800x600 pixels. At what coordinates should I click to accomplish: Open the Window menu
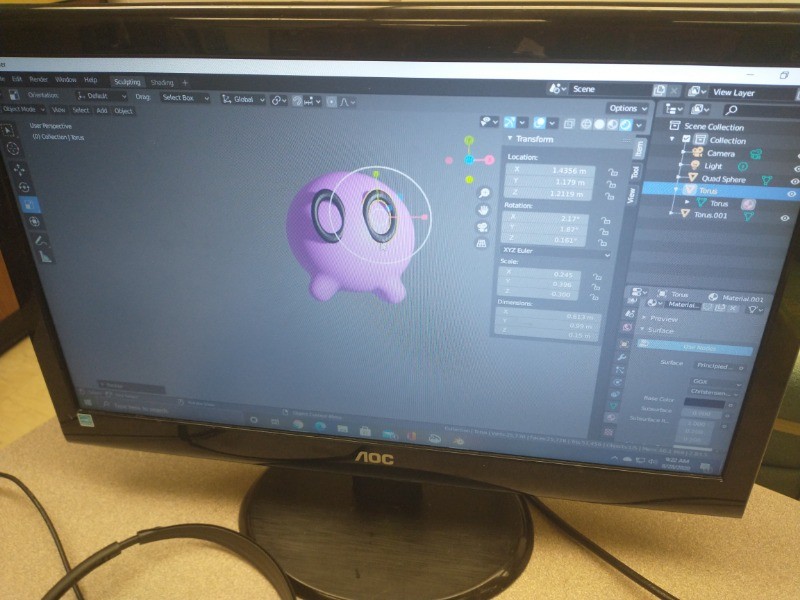pyautogui.click(x=65, y=80)
